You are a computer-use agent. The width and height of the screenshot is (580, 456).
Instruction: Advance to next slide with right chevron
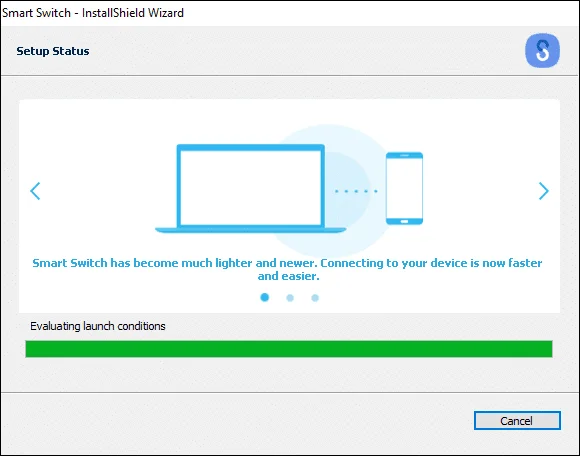pyautogui.click(x=543, y=191)
